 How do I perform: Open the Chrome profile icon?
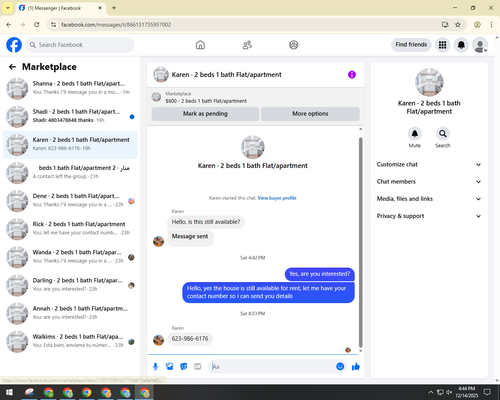click(477, 25)
